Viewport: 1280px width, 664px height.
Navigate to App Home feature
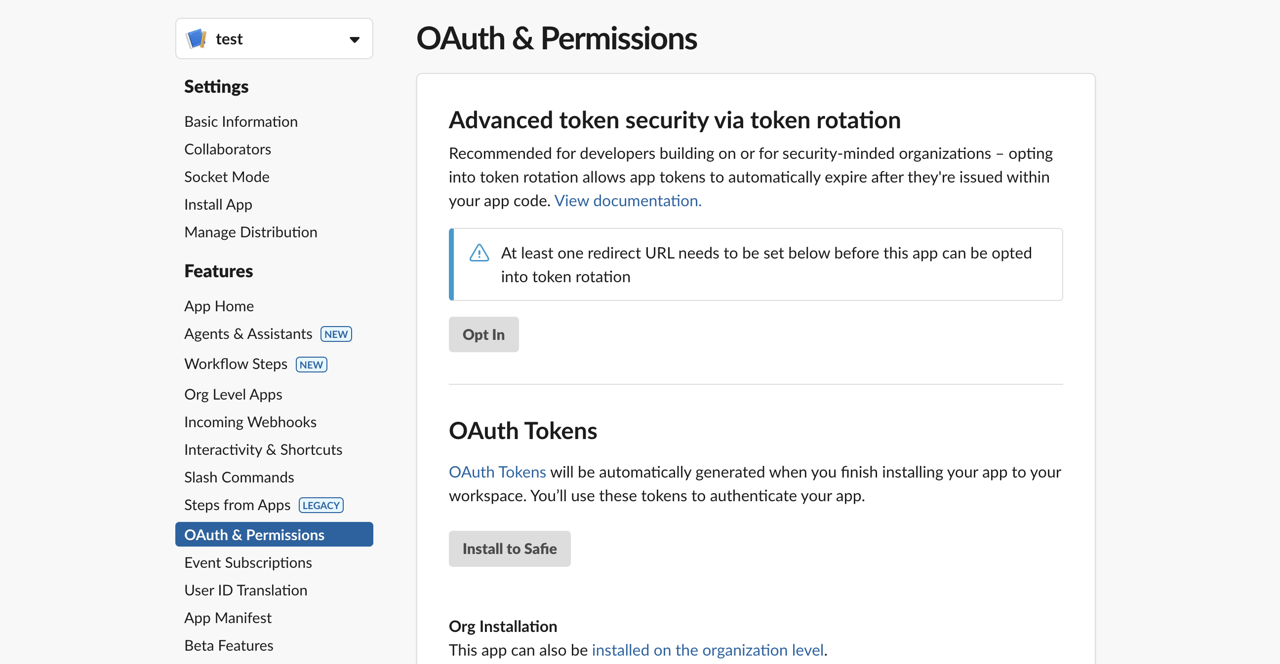tap(219, 306)
